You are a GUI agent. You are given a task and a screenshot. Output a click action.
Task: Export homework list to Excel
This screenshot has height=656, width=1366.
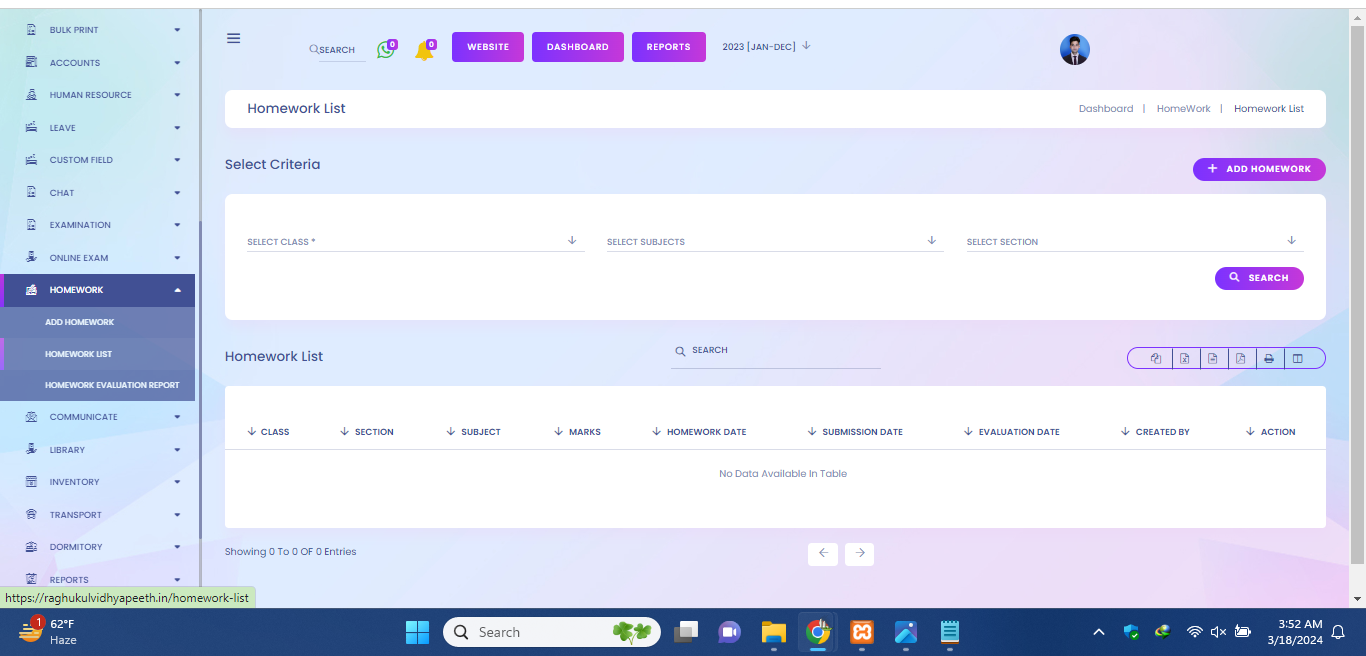pyautogui.click(x=1184, y=358)
